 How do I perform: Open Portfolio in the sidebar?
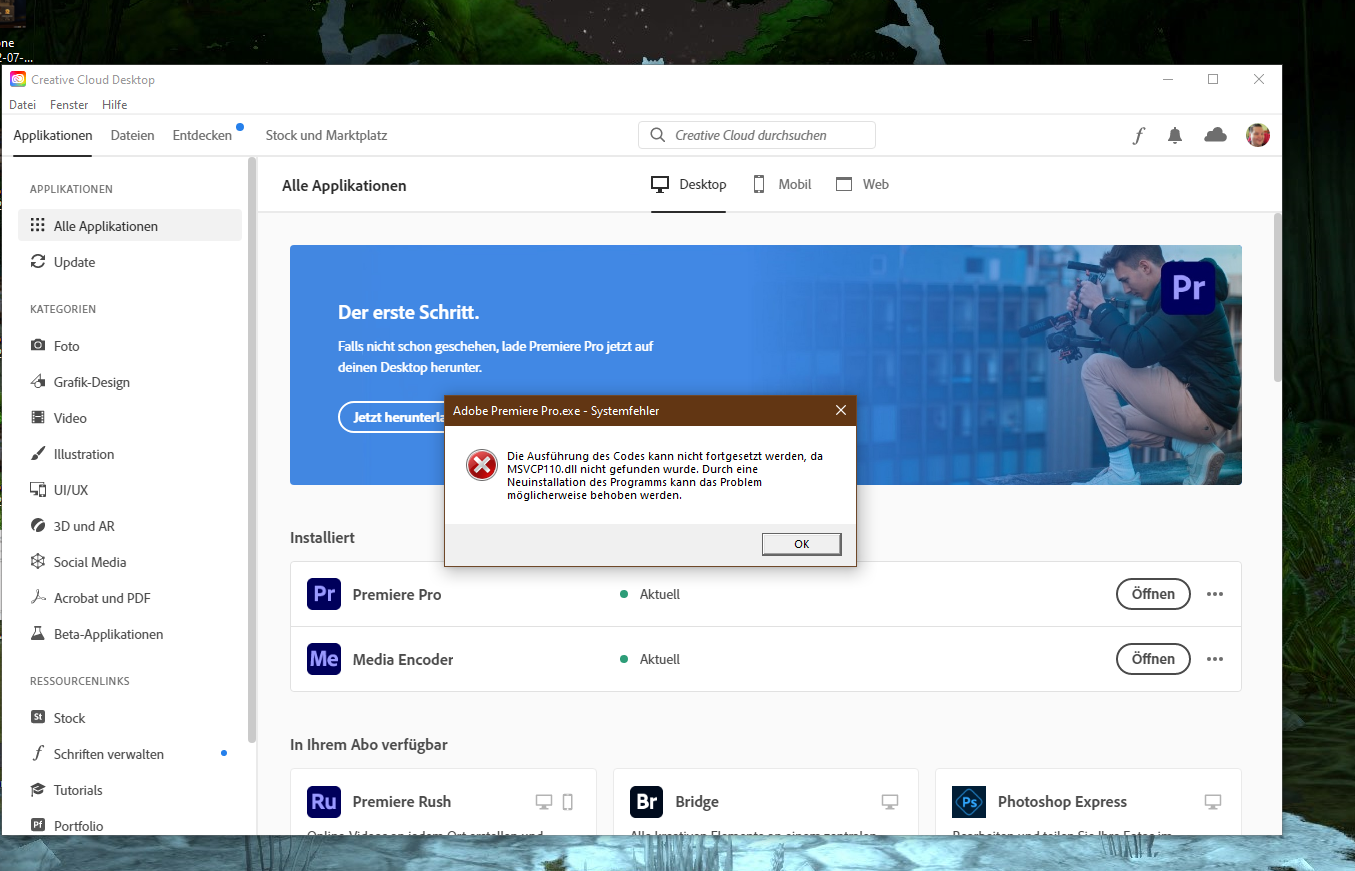pyautogui.click(x=130, y=826)
